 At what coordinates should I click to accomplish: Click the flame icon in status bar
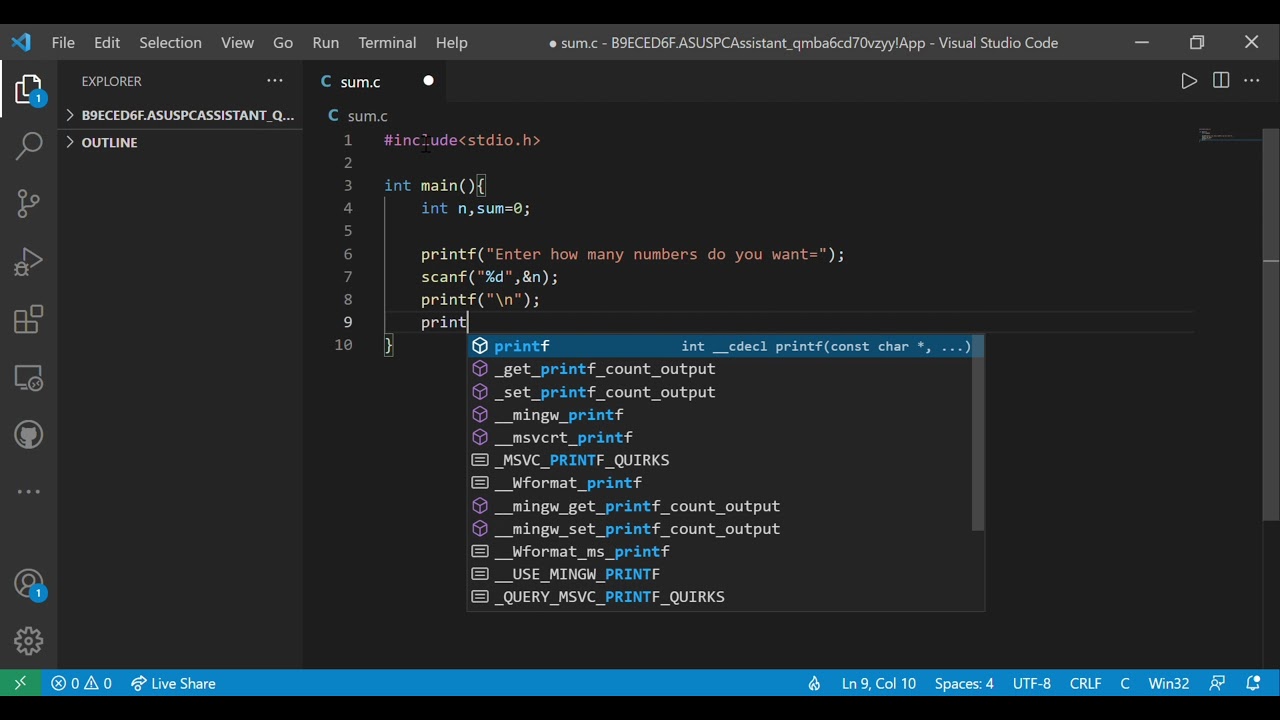[x=814, y=684]
